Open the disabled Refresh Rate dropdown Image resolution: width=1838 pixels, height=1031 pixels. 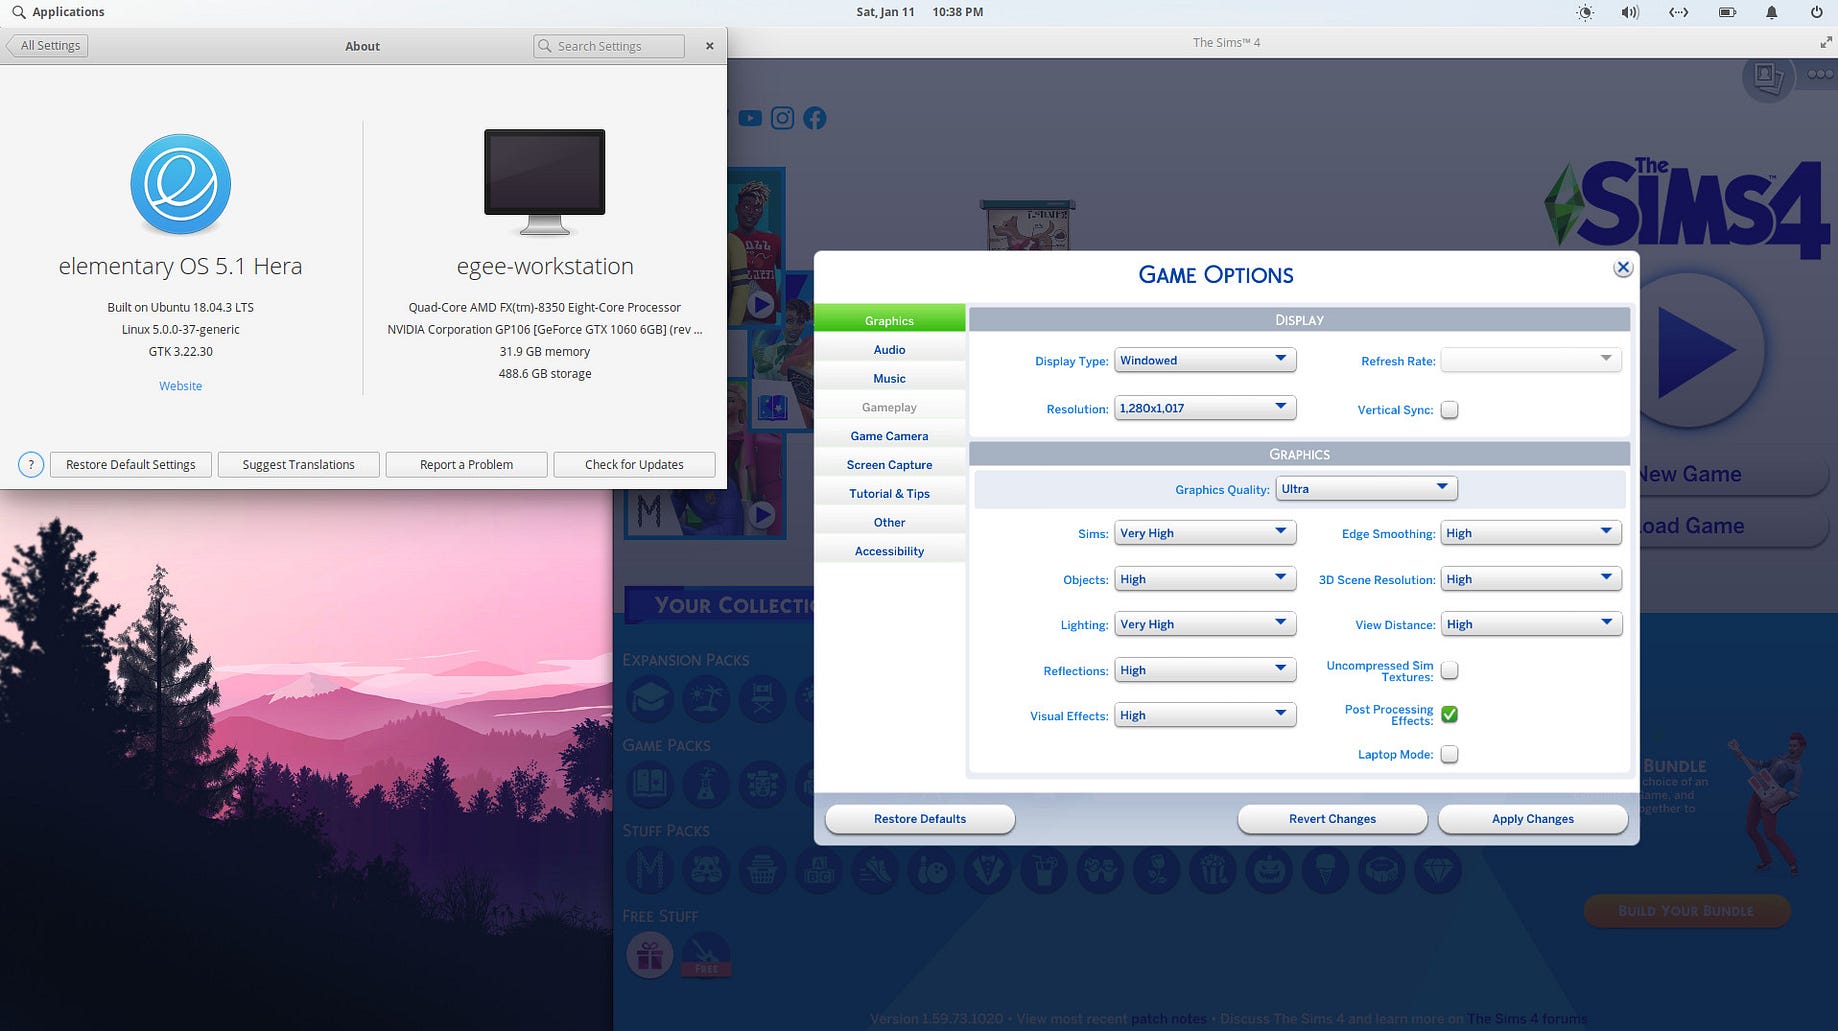pos(1531,360)
